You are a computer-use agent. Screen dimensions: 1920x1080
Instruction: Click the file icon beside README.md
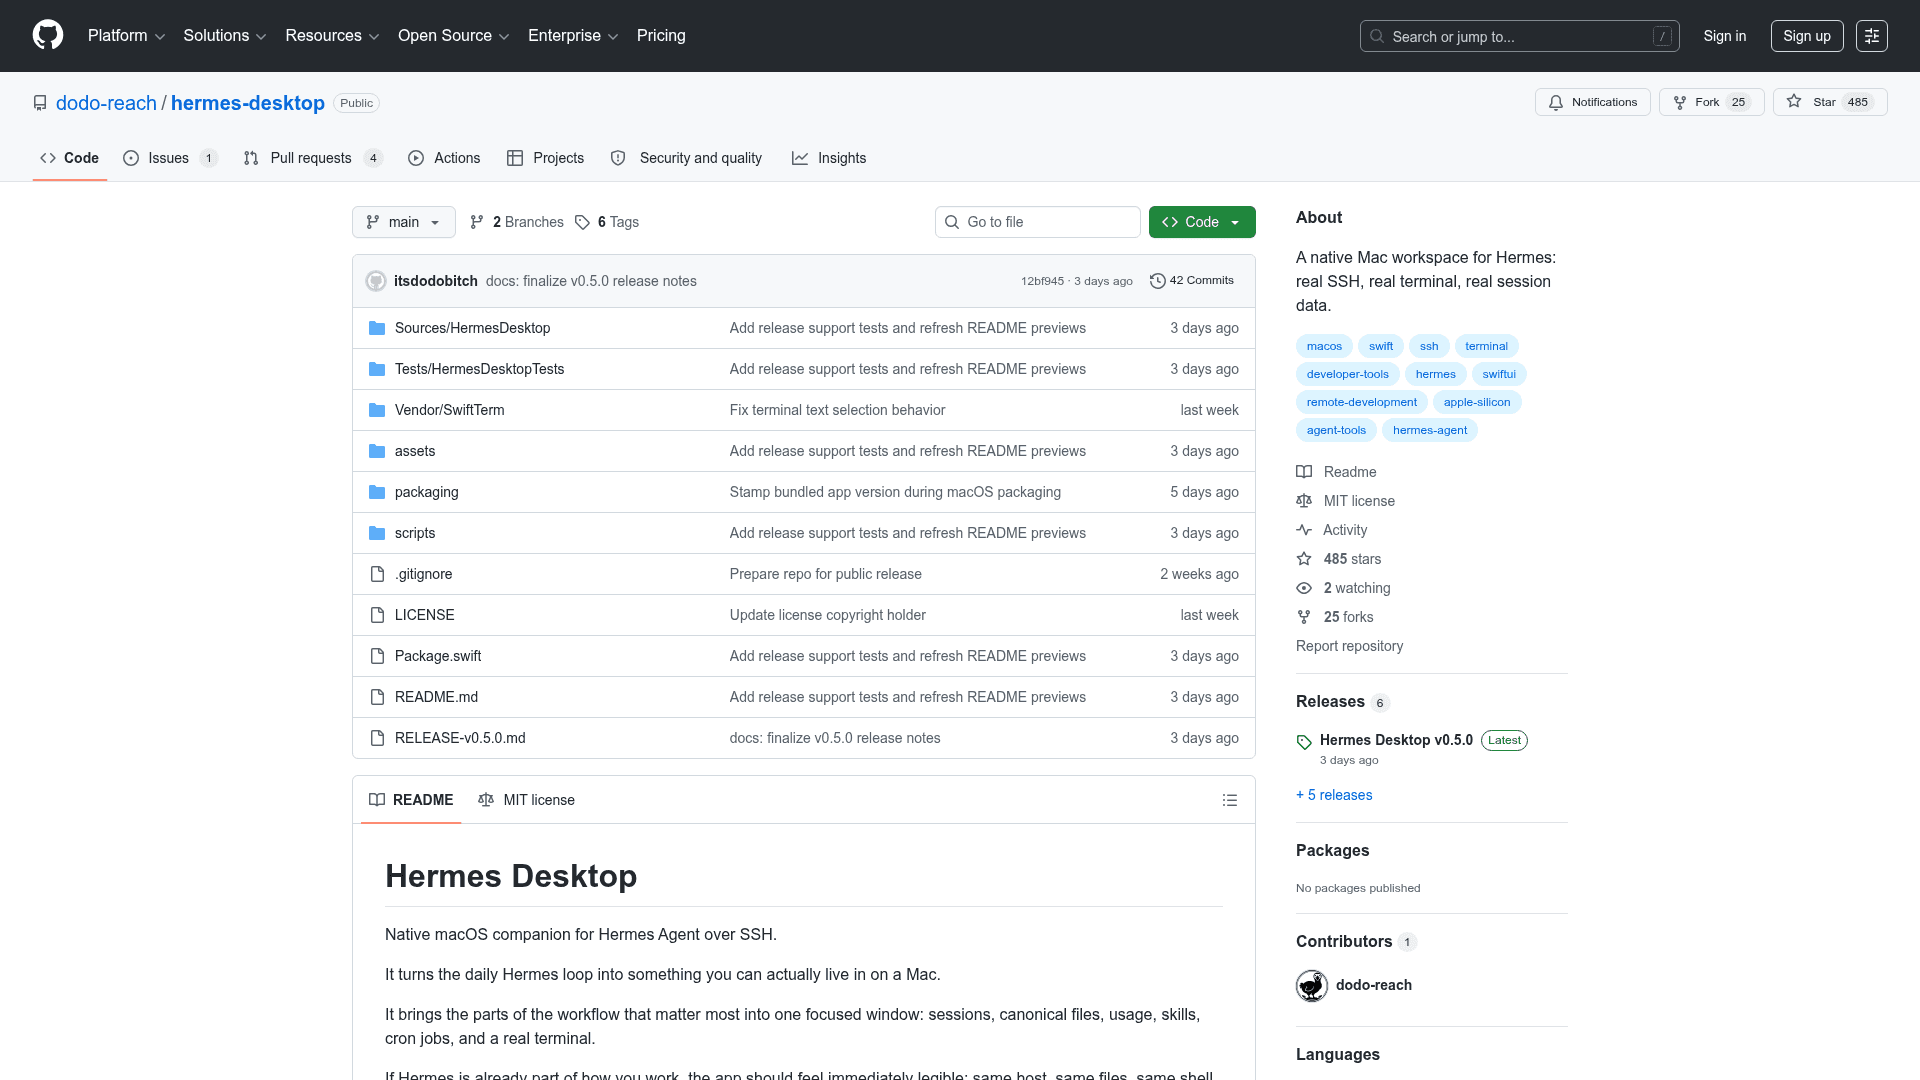click(377, 696)
